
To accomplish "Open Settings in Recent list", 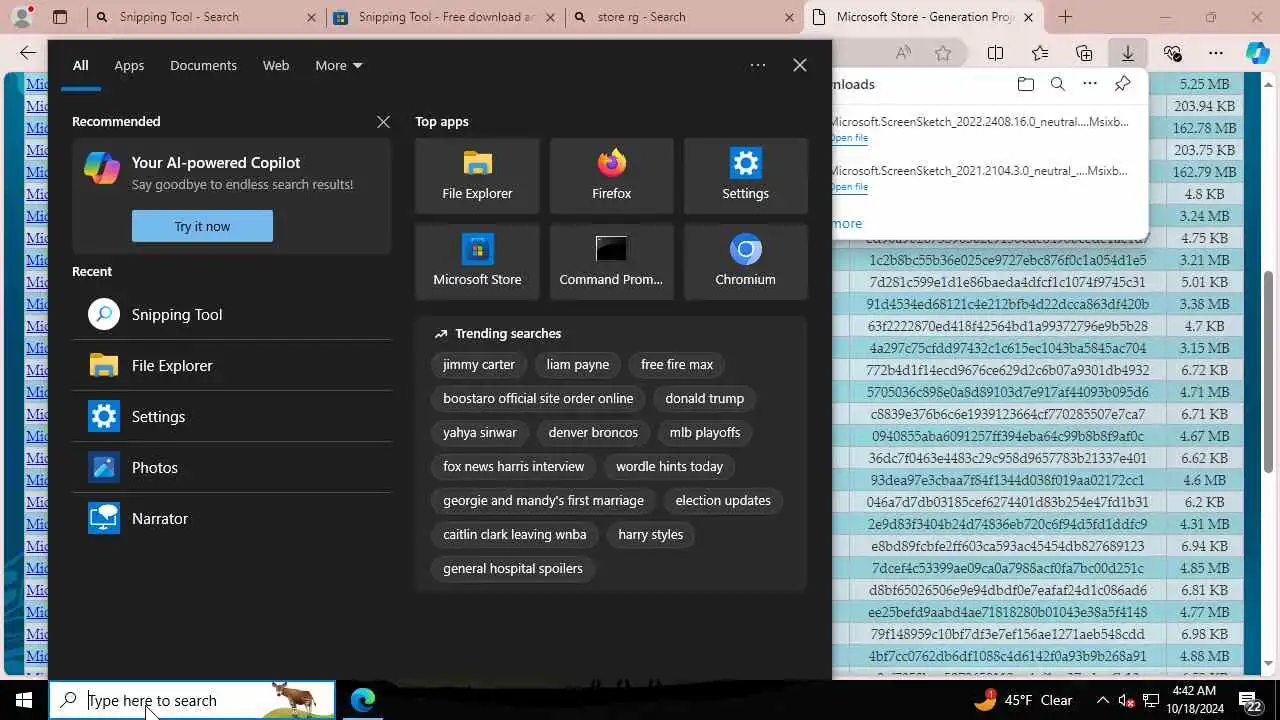I will point(231,416).
